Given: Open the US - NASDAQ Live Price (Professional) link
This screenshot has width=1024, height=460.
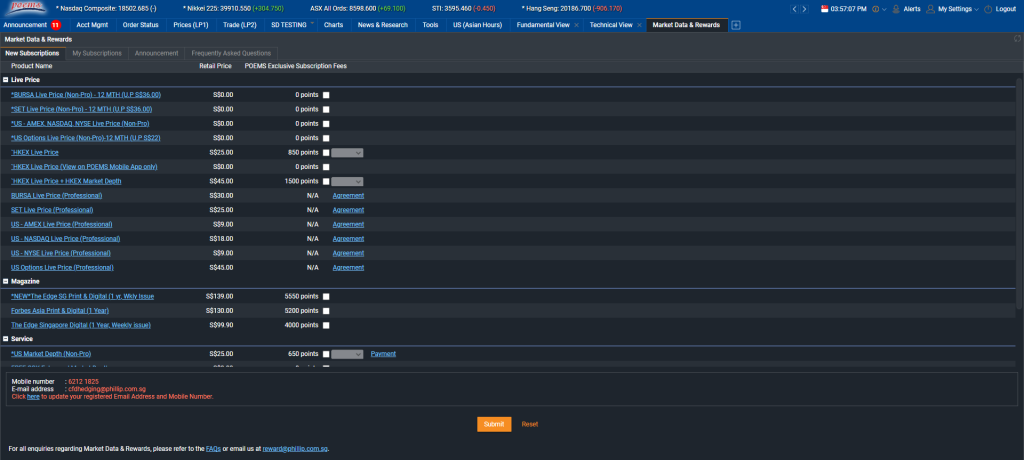Looking at the screenshot, I should pyautogui.click(x=65, y=238).
